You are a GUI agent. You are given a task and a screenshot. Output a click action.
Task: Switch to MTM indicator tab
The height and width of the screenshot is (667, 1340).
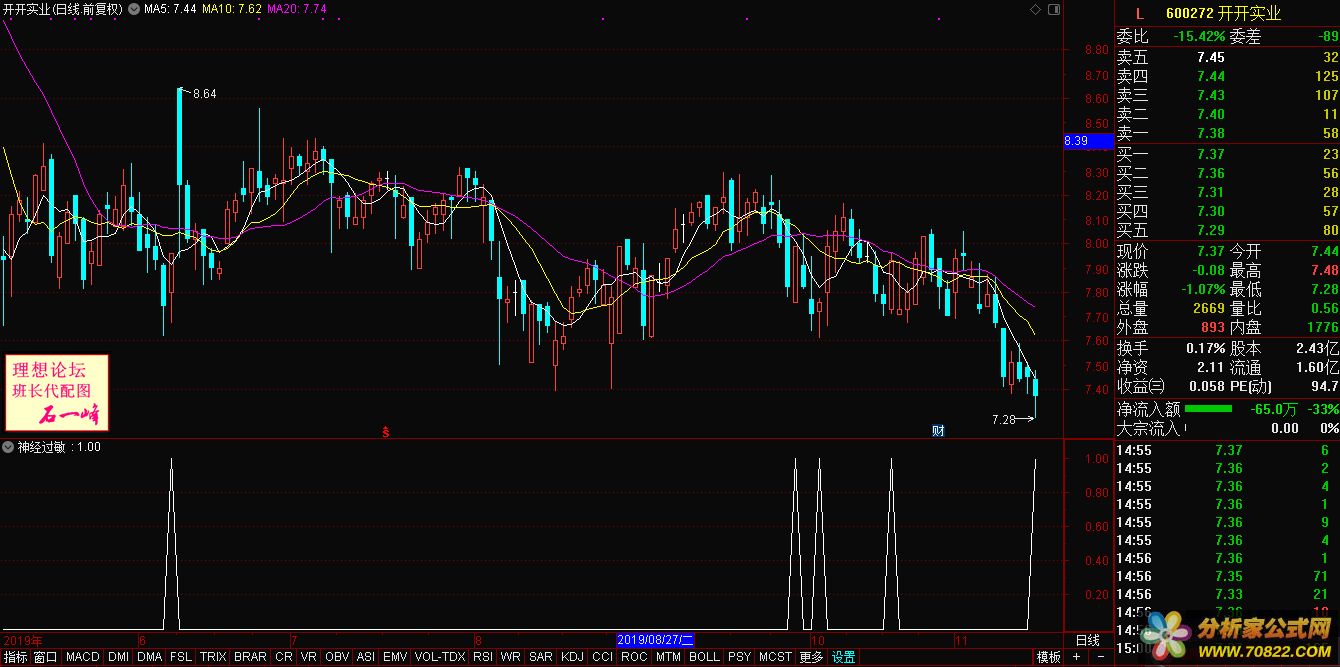tap(668, 657)
